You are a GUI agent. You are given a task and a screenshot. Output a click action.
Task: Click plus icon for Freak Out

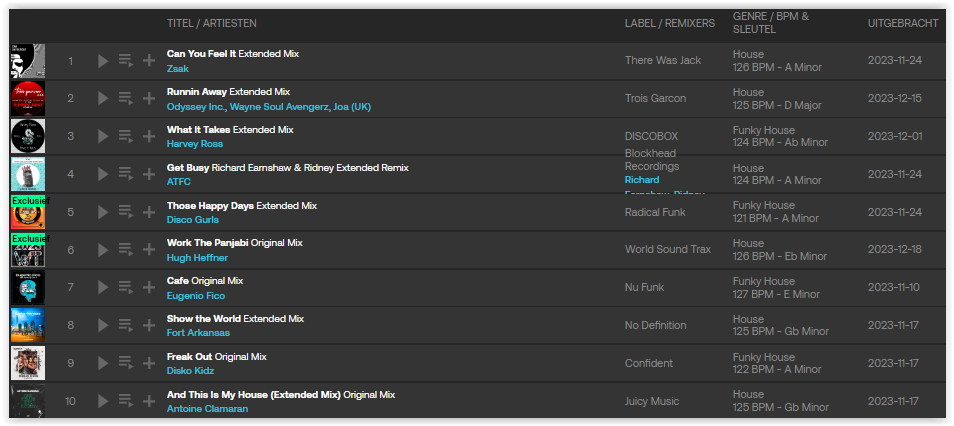click(x=149, y=363)
